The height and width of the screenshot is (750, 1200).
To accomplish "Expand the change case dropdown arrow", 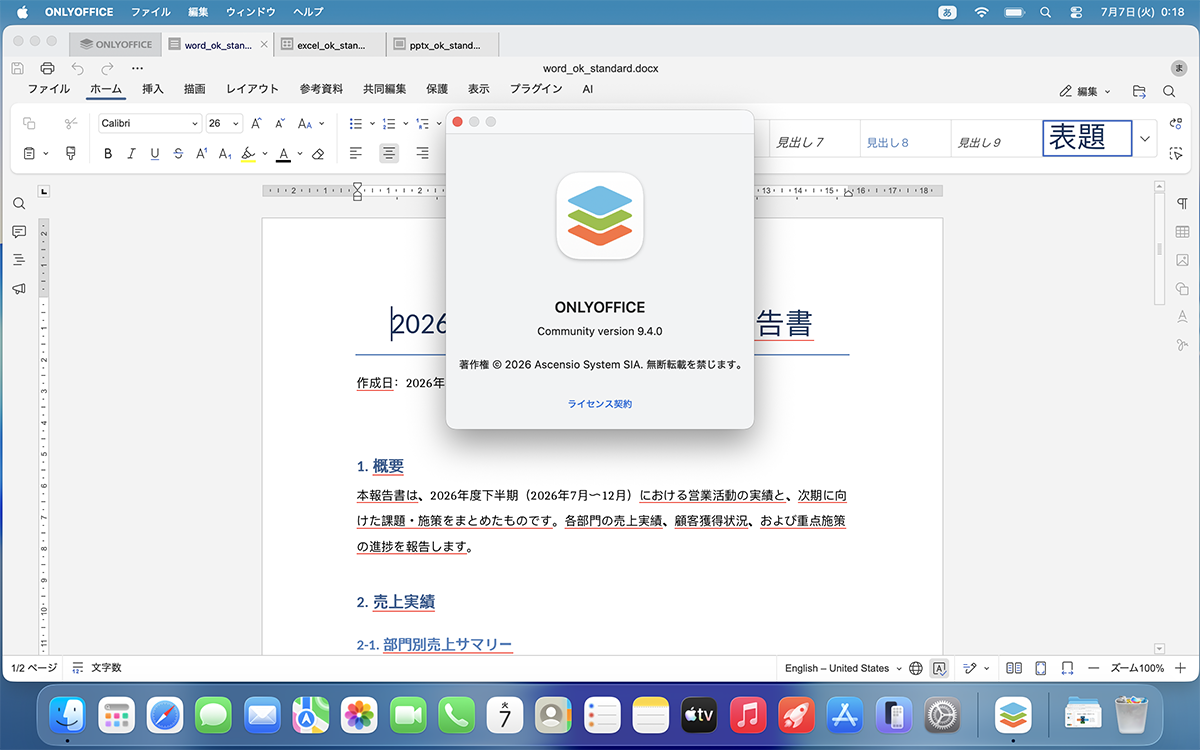I will pos(322,124).
